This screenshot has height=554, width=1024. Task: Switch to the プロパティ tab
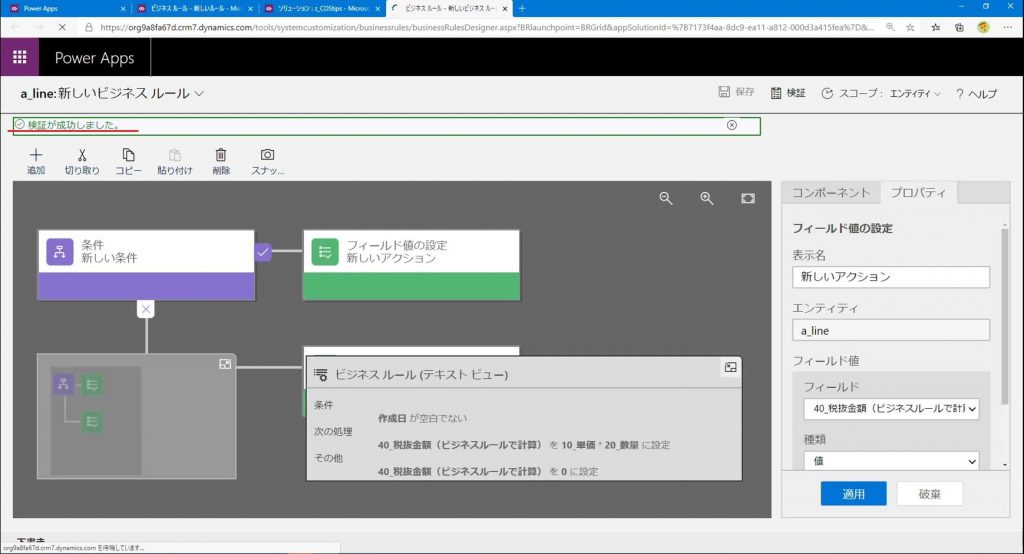918,192
